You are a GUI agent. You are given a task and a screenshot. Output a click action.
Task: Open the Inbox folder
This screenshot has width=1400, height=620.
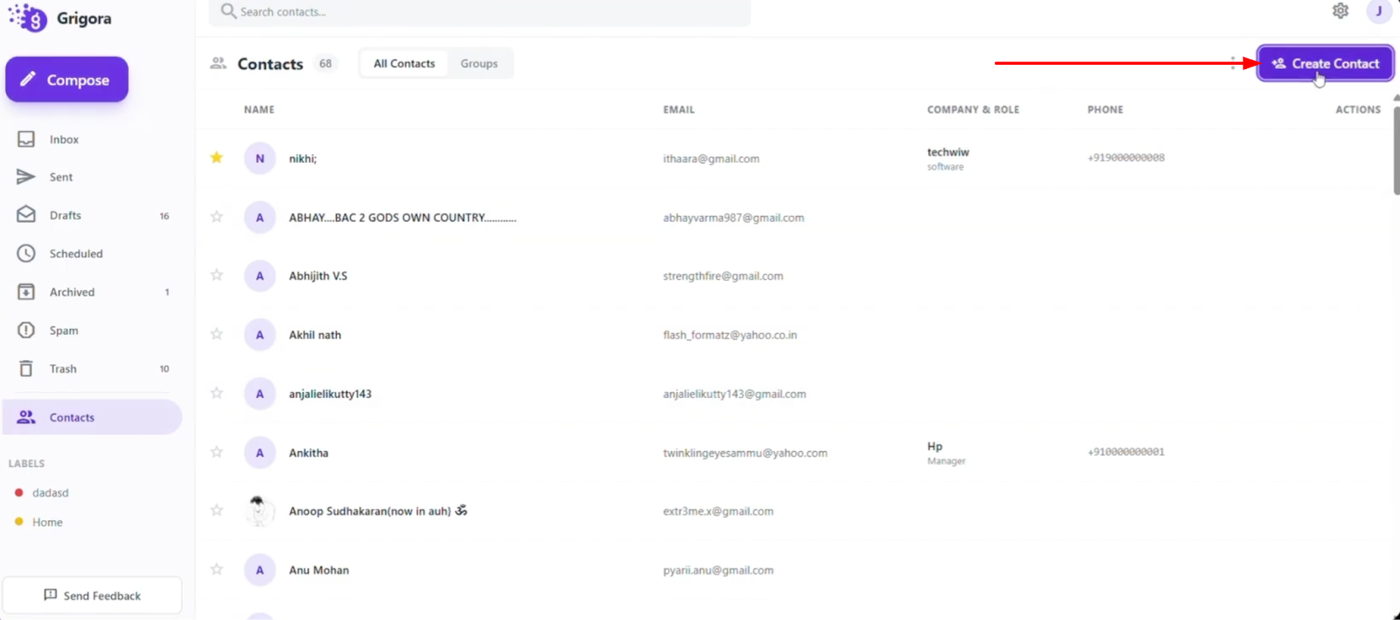point(92,139)
